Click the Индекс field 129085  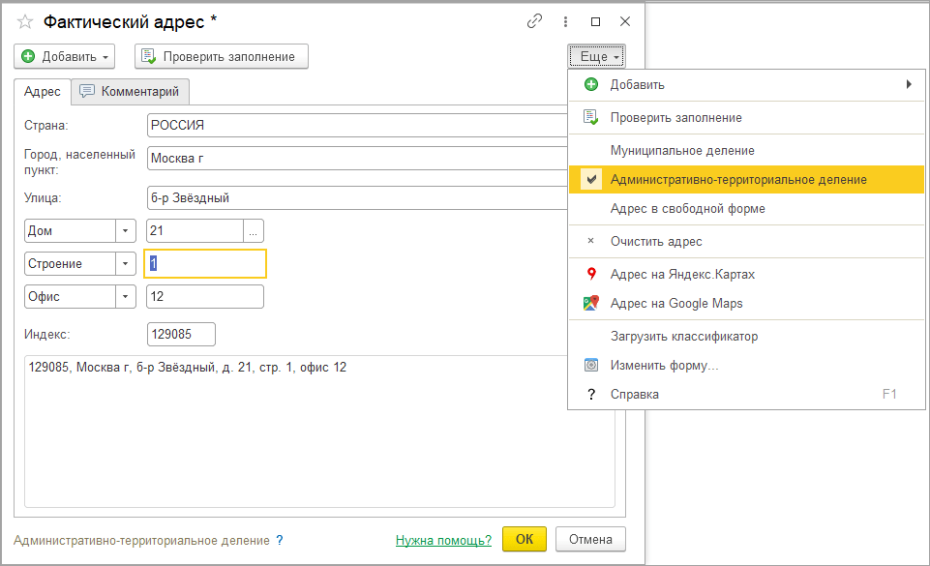(181, 334)
